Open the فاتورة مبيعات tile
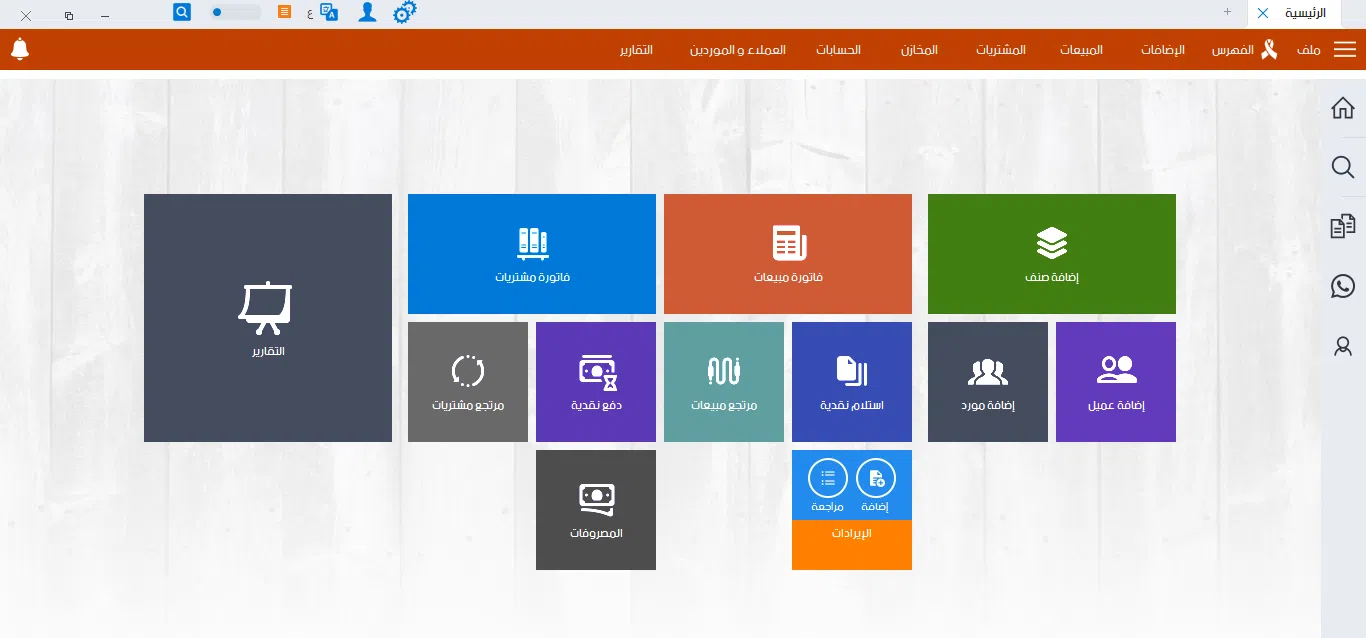 click(788, 254)
